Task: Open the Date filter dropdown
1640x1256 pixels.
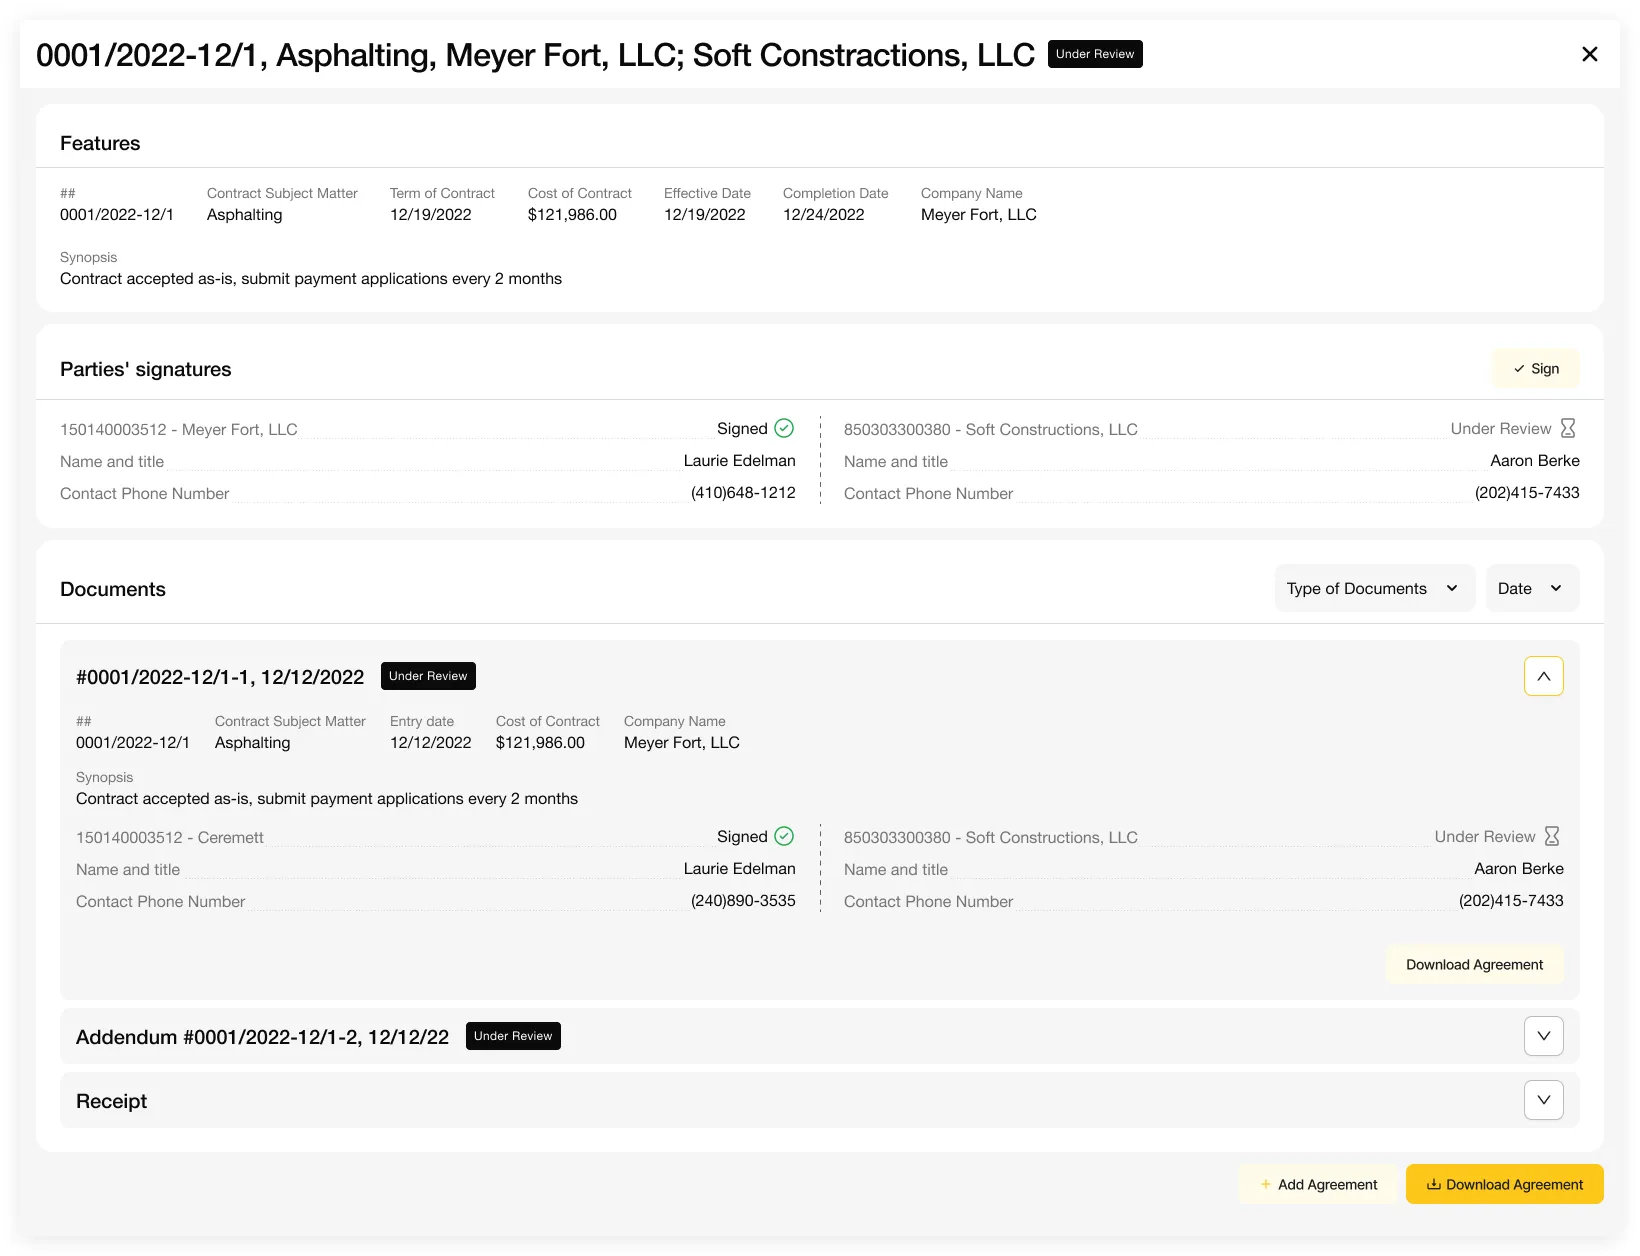Action: pyautogui.click(x=1532, y=588)
